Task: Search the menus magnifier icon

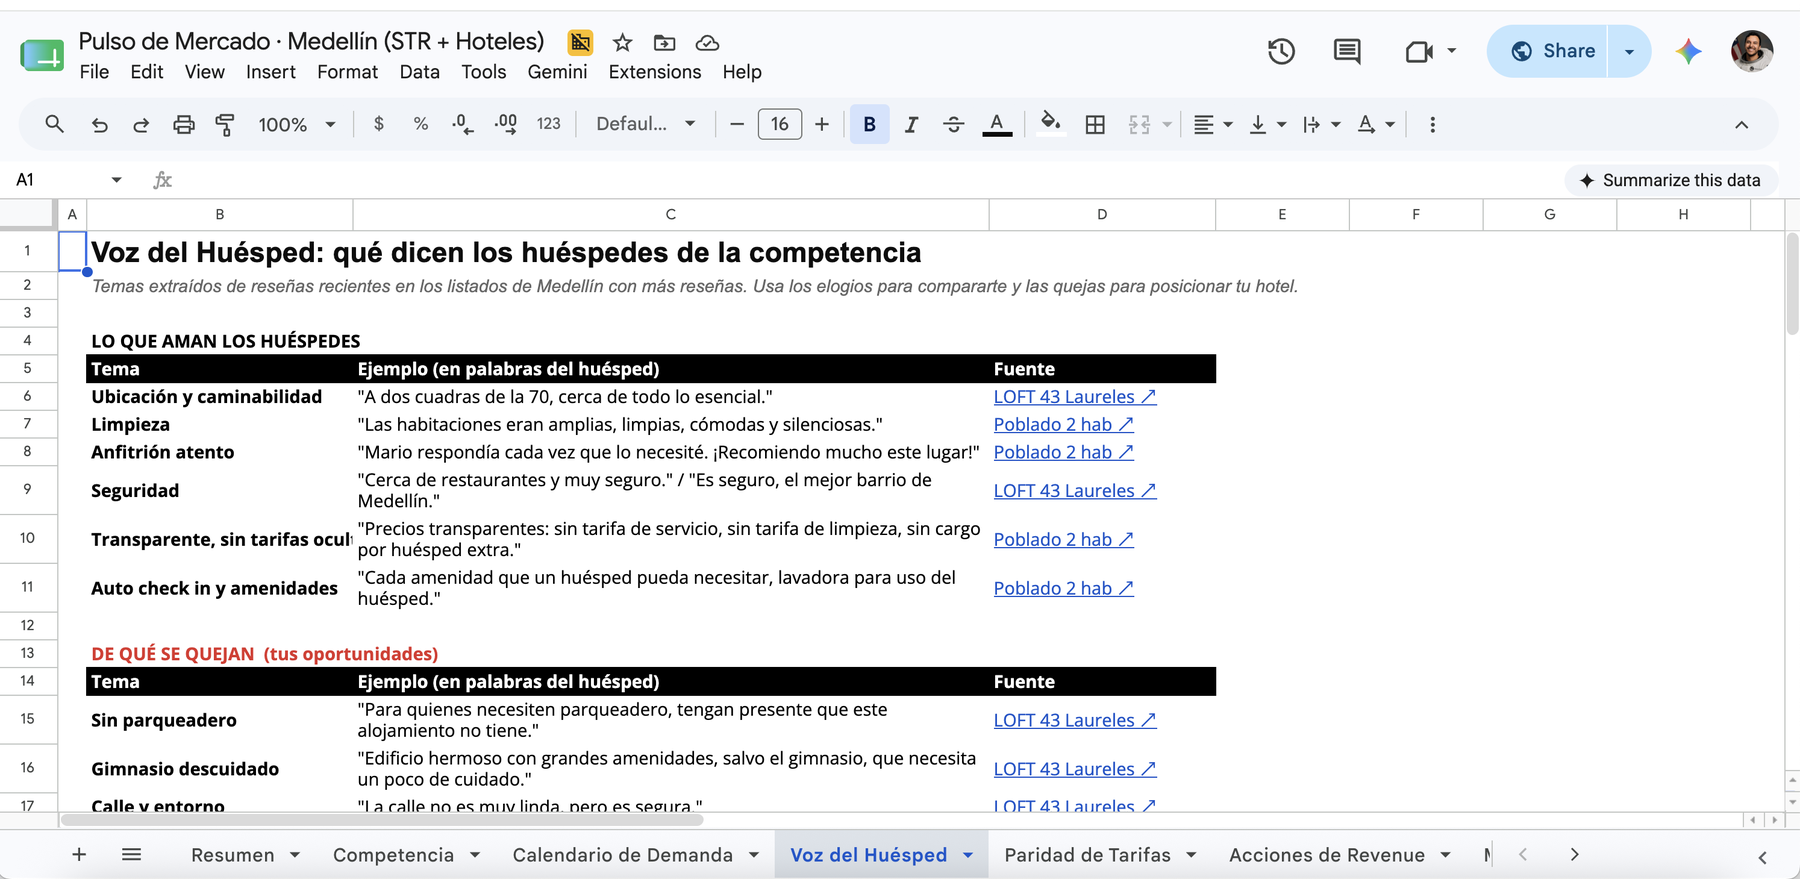Action: click(x=55, y=124)
